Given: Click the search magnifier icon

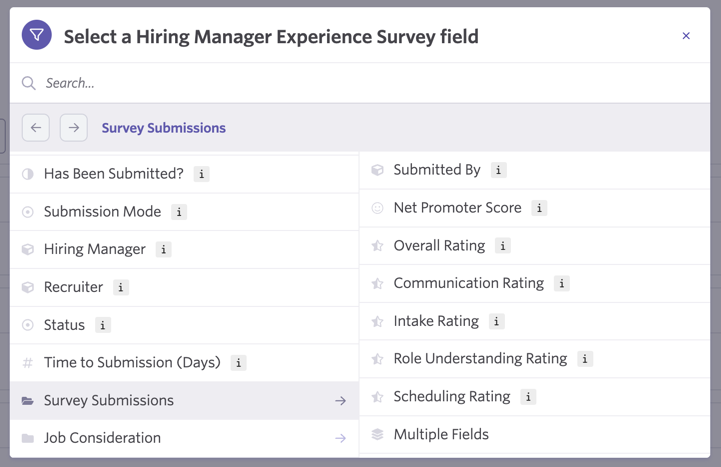Looking at the screenshot, I should tap(29, 83).
